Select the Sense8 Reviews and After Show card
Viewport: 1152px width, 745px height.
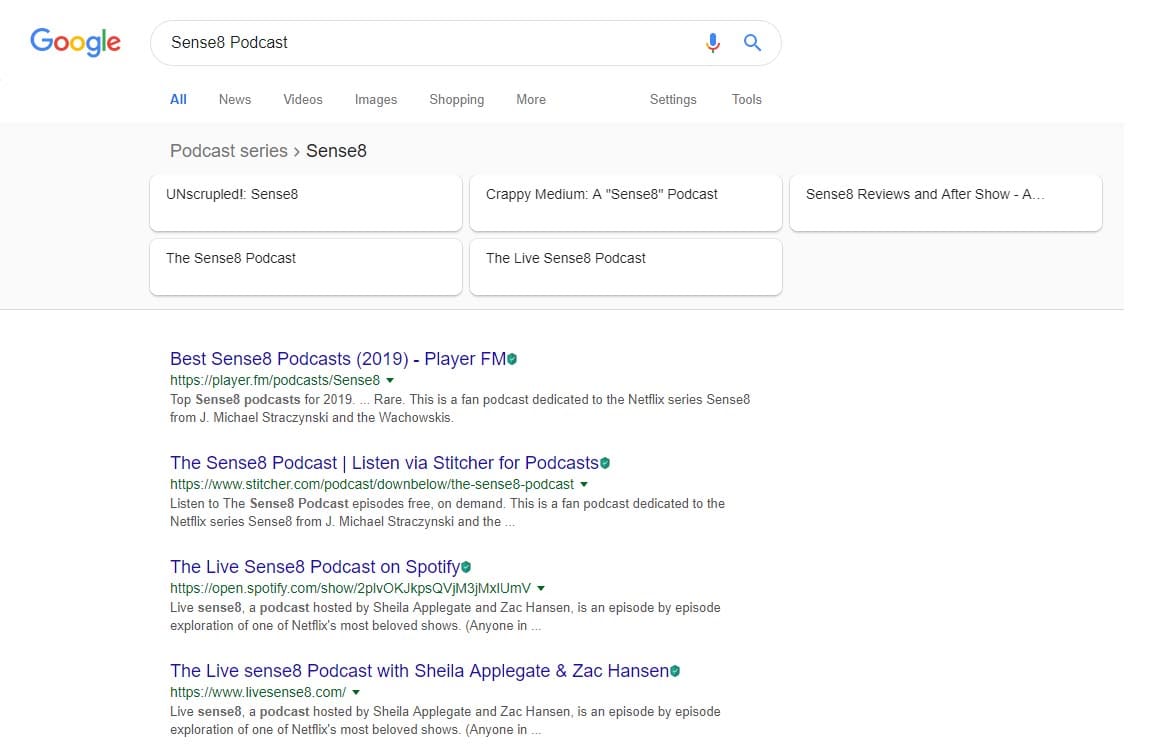[x=946, y=203]
